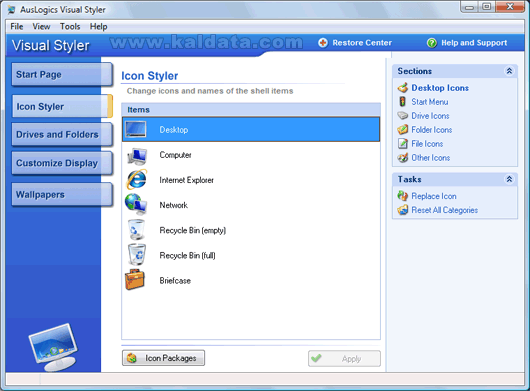The image size is (530, 391).
Task: Switch to Wallpapers section
Action: point(62,195)
